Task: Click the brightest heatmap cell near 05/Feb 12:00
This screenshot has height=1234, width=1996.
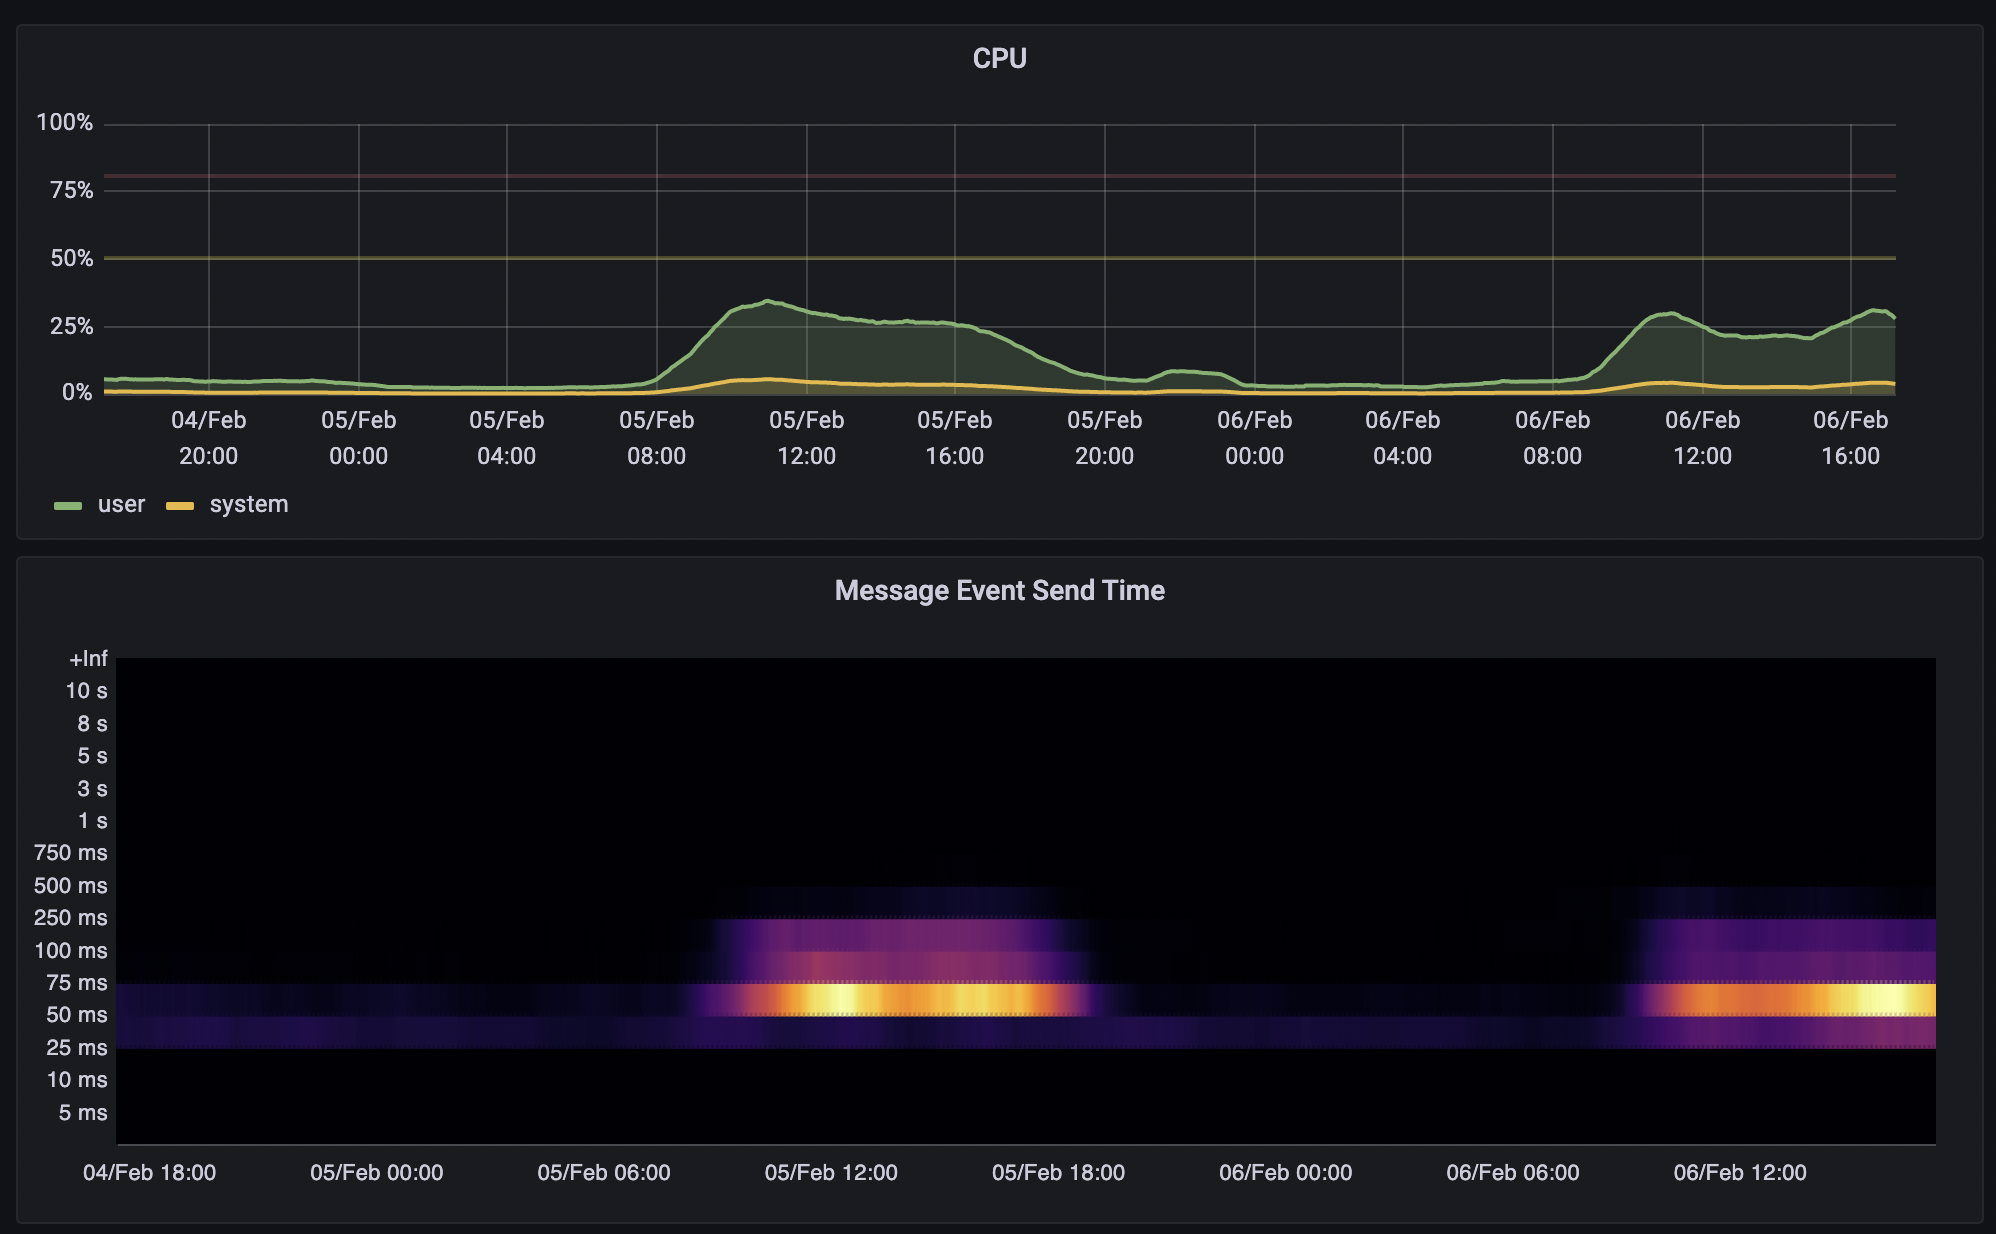Action: point(842,999)
